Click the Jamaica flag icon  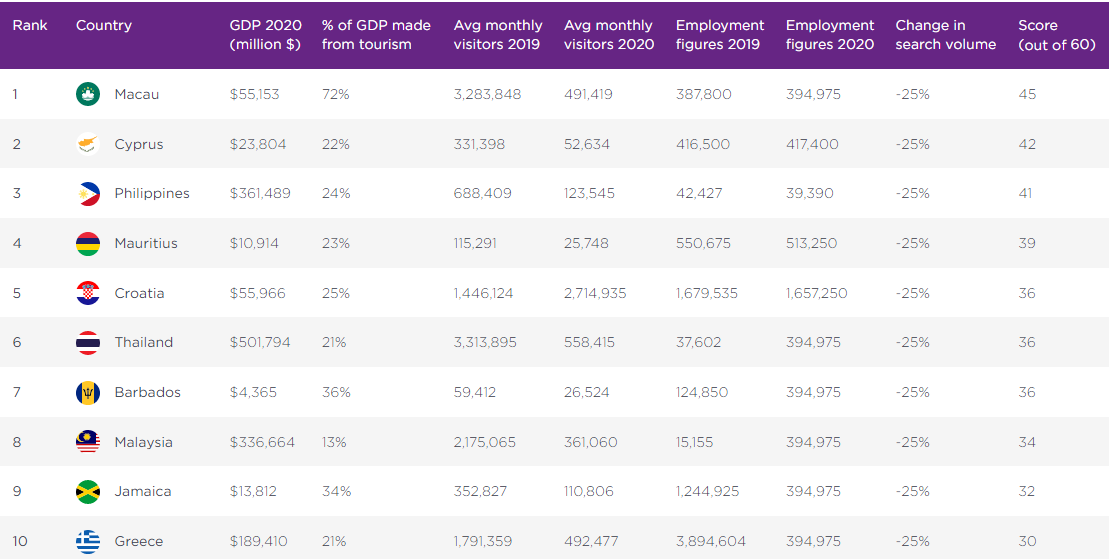pos(88,492)
